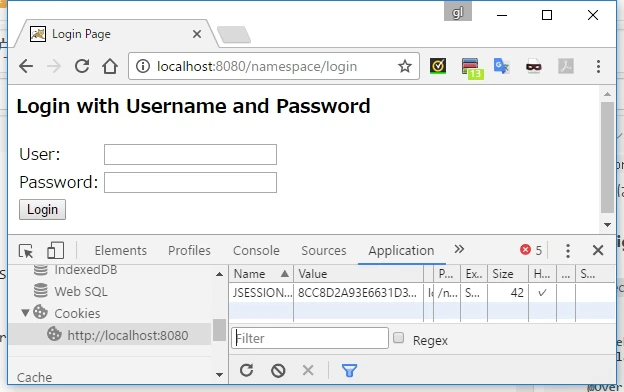
Task: Show the 5 errors indicator
Action: point(531,250)
